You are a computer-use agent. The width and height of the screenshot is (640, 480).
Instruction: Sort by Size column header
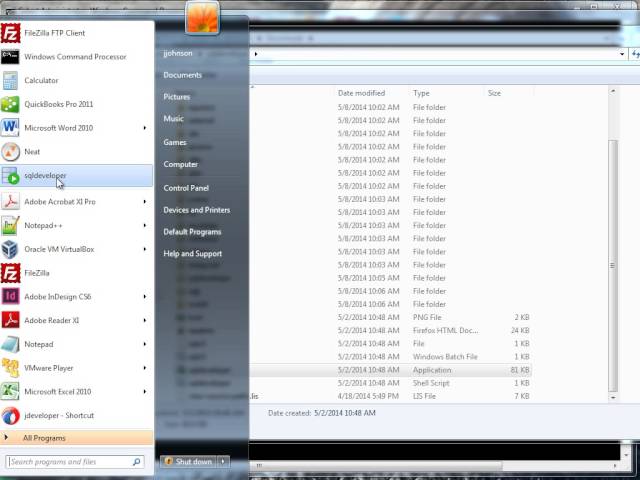[x=494, y=93]
